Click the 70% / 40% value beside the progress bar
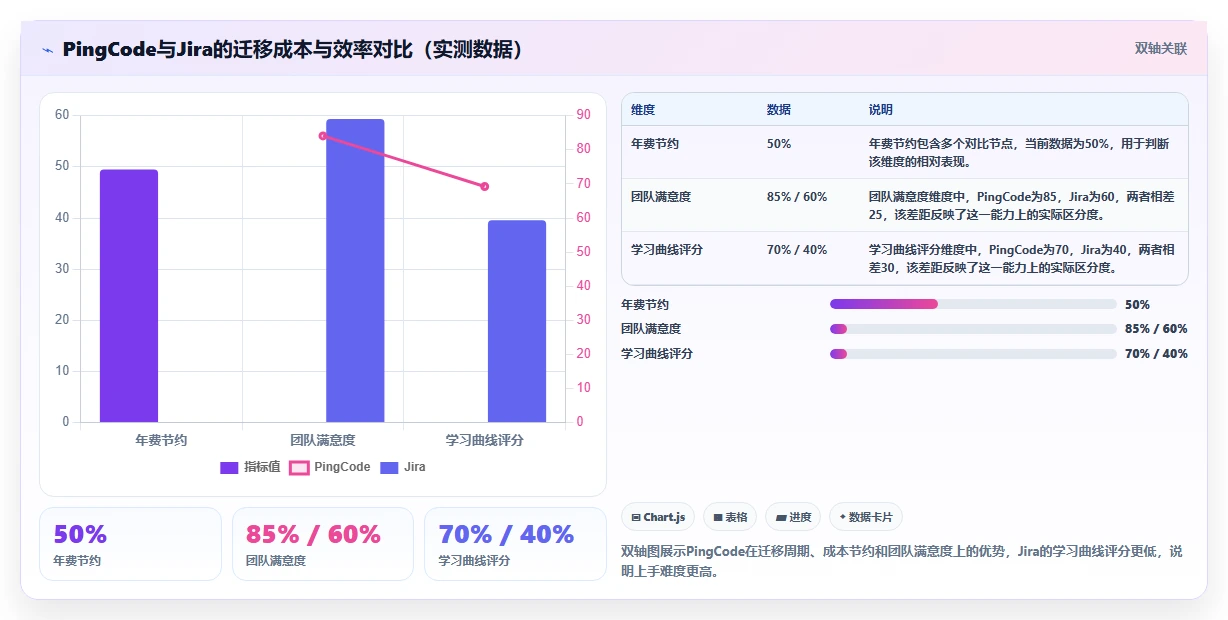1228x620 pixels. (1156, 354)
